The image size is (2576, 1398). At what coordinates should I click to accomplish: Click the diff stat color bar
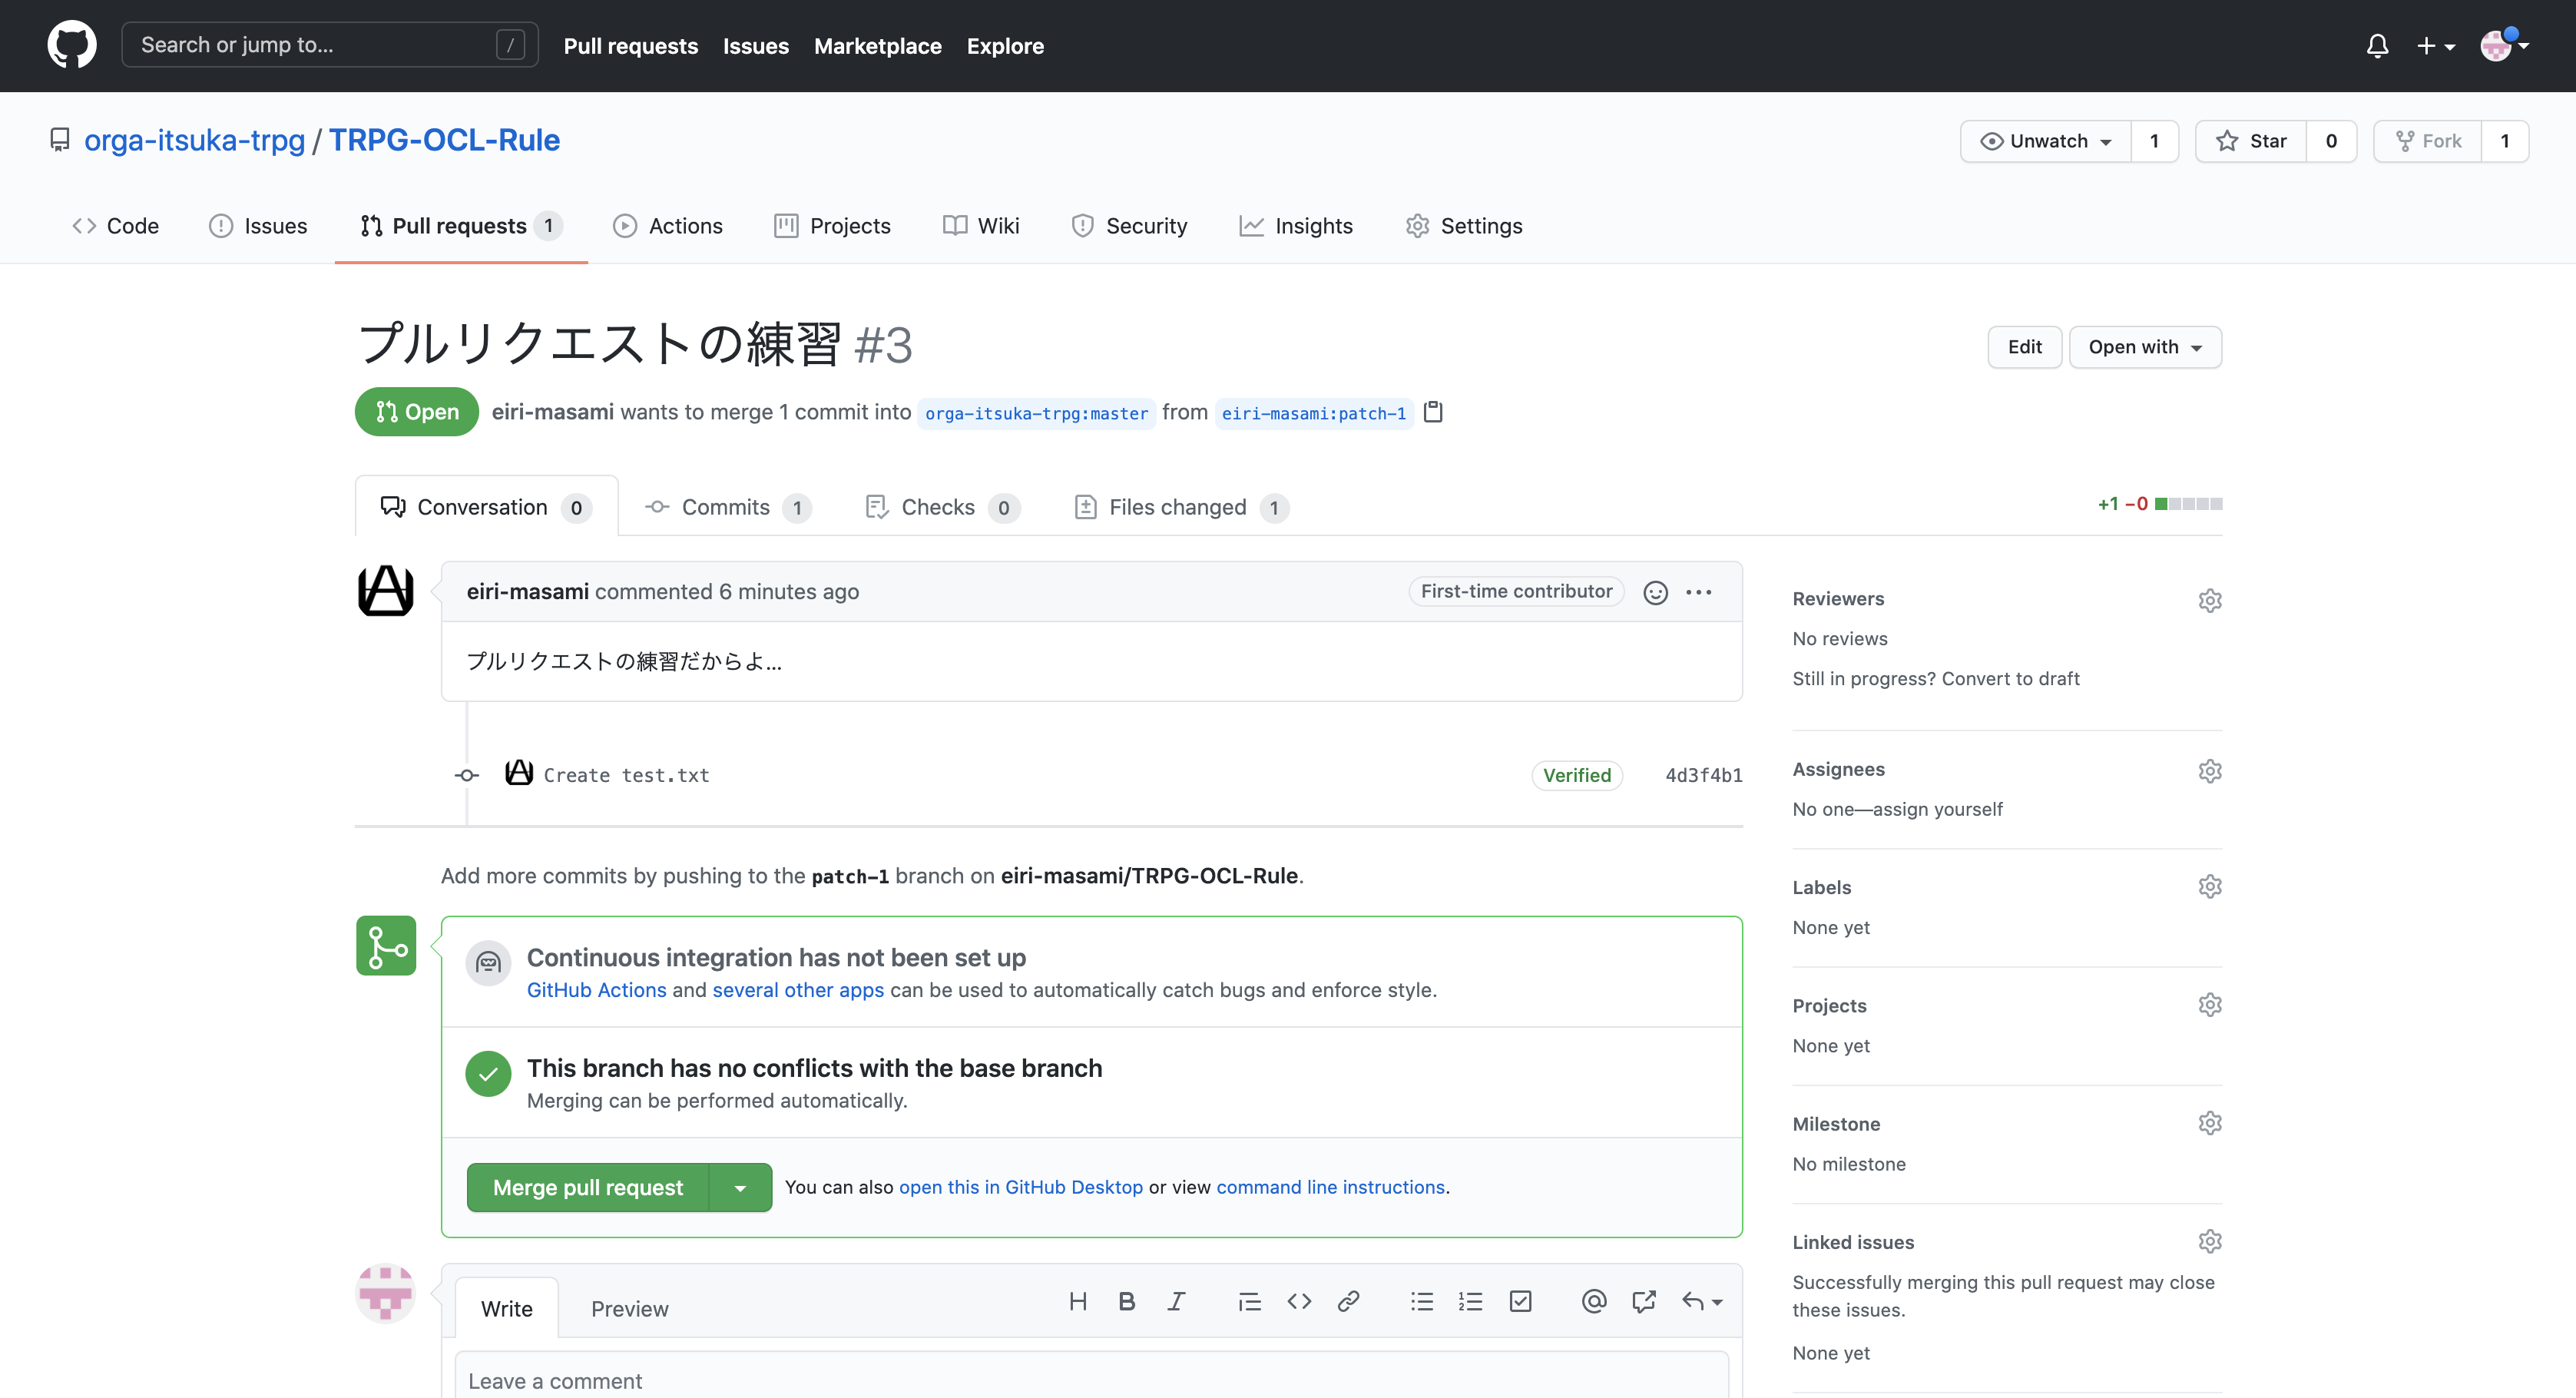point(2188,504)
